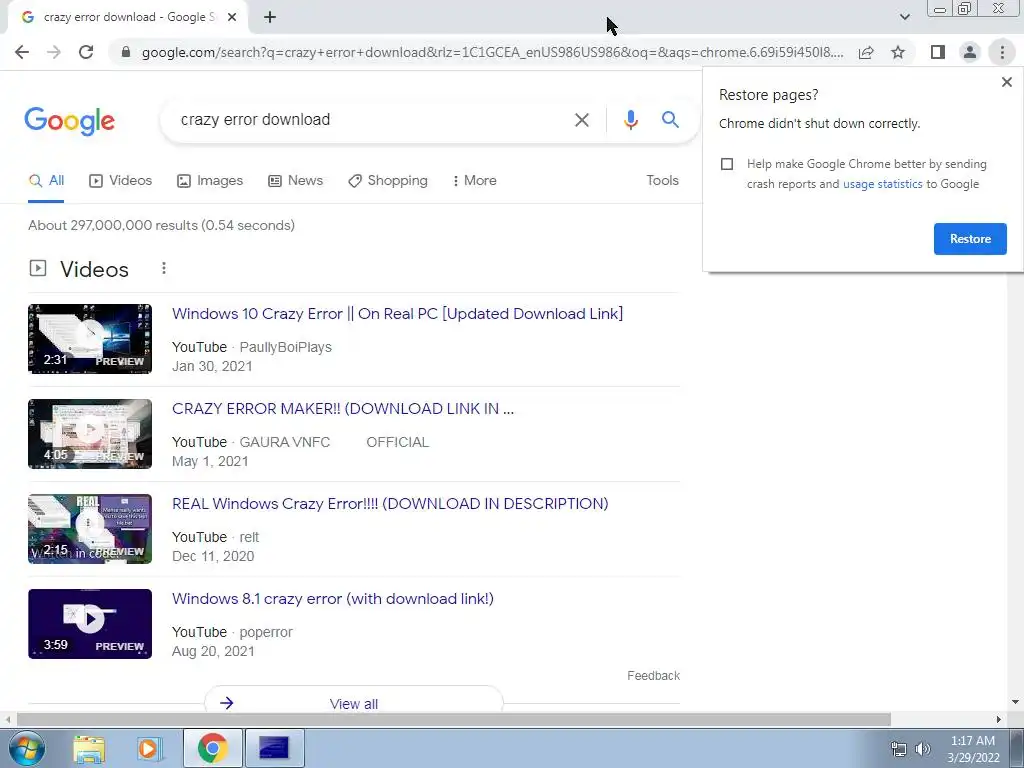This screenshot has width=1024, height=768.
Task: Submit search using the magnifier icon
Action: click(x=670, y=120)
